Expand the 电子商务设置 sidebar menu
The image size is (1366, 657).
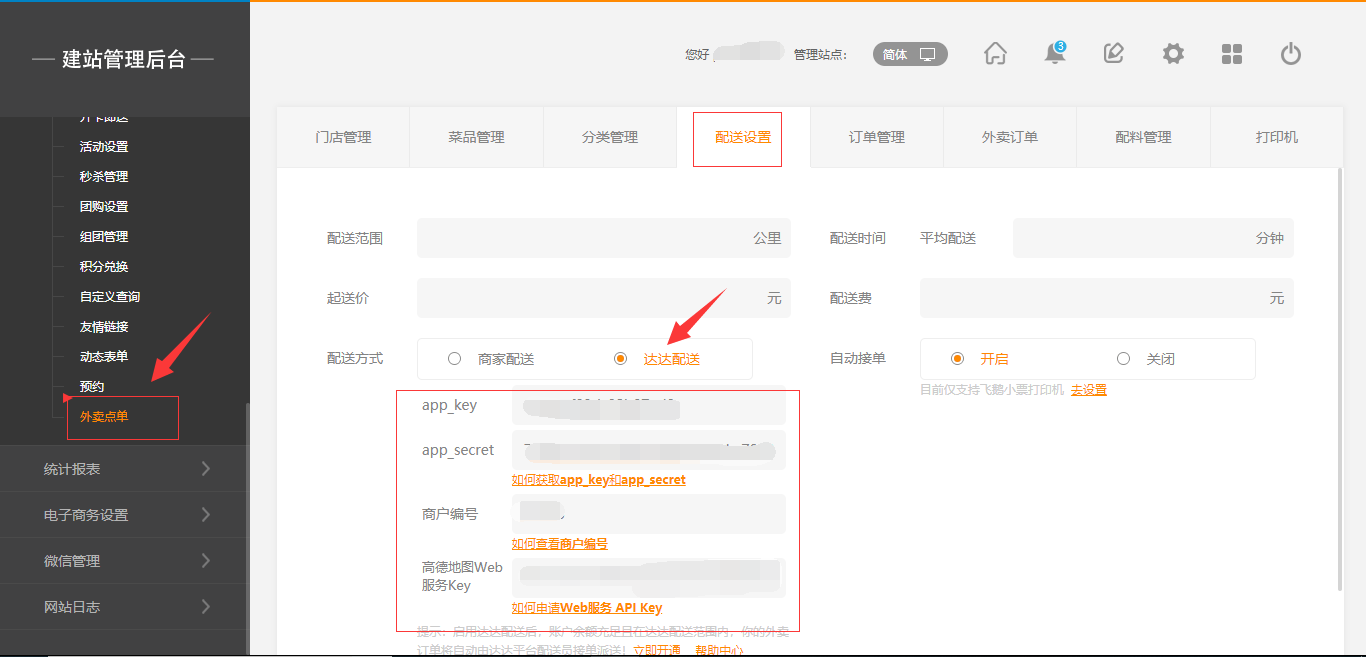point(125,515)
